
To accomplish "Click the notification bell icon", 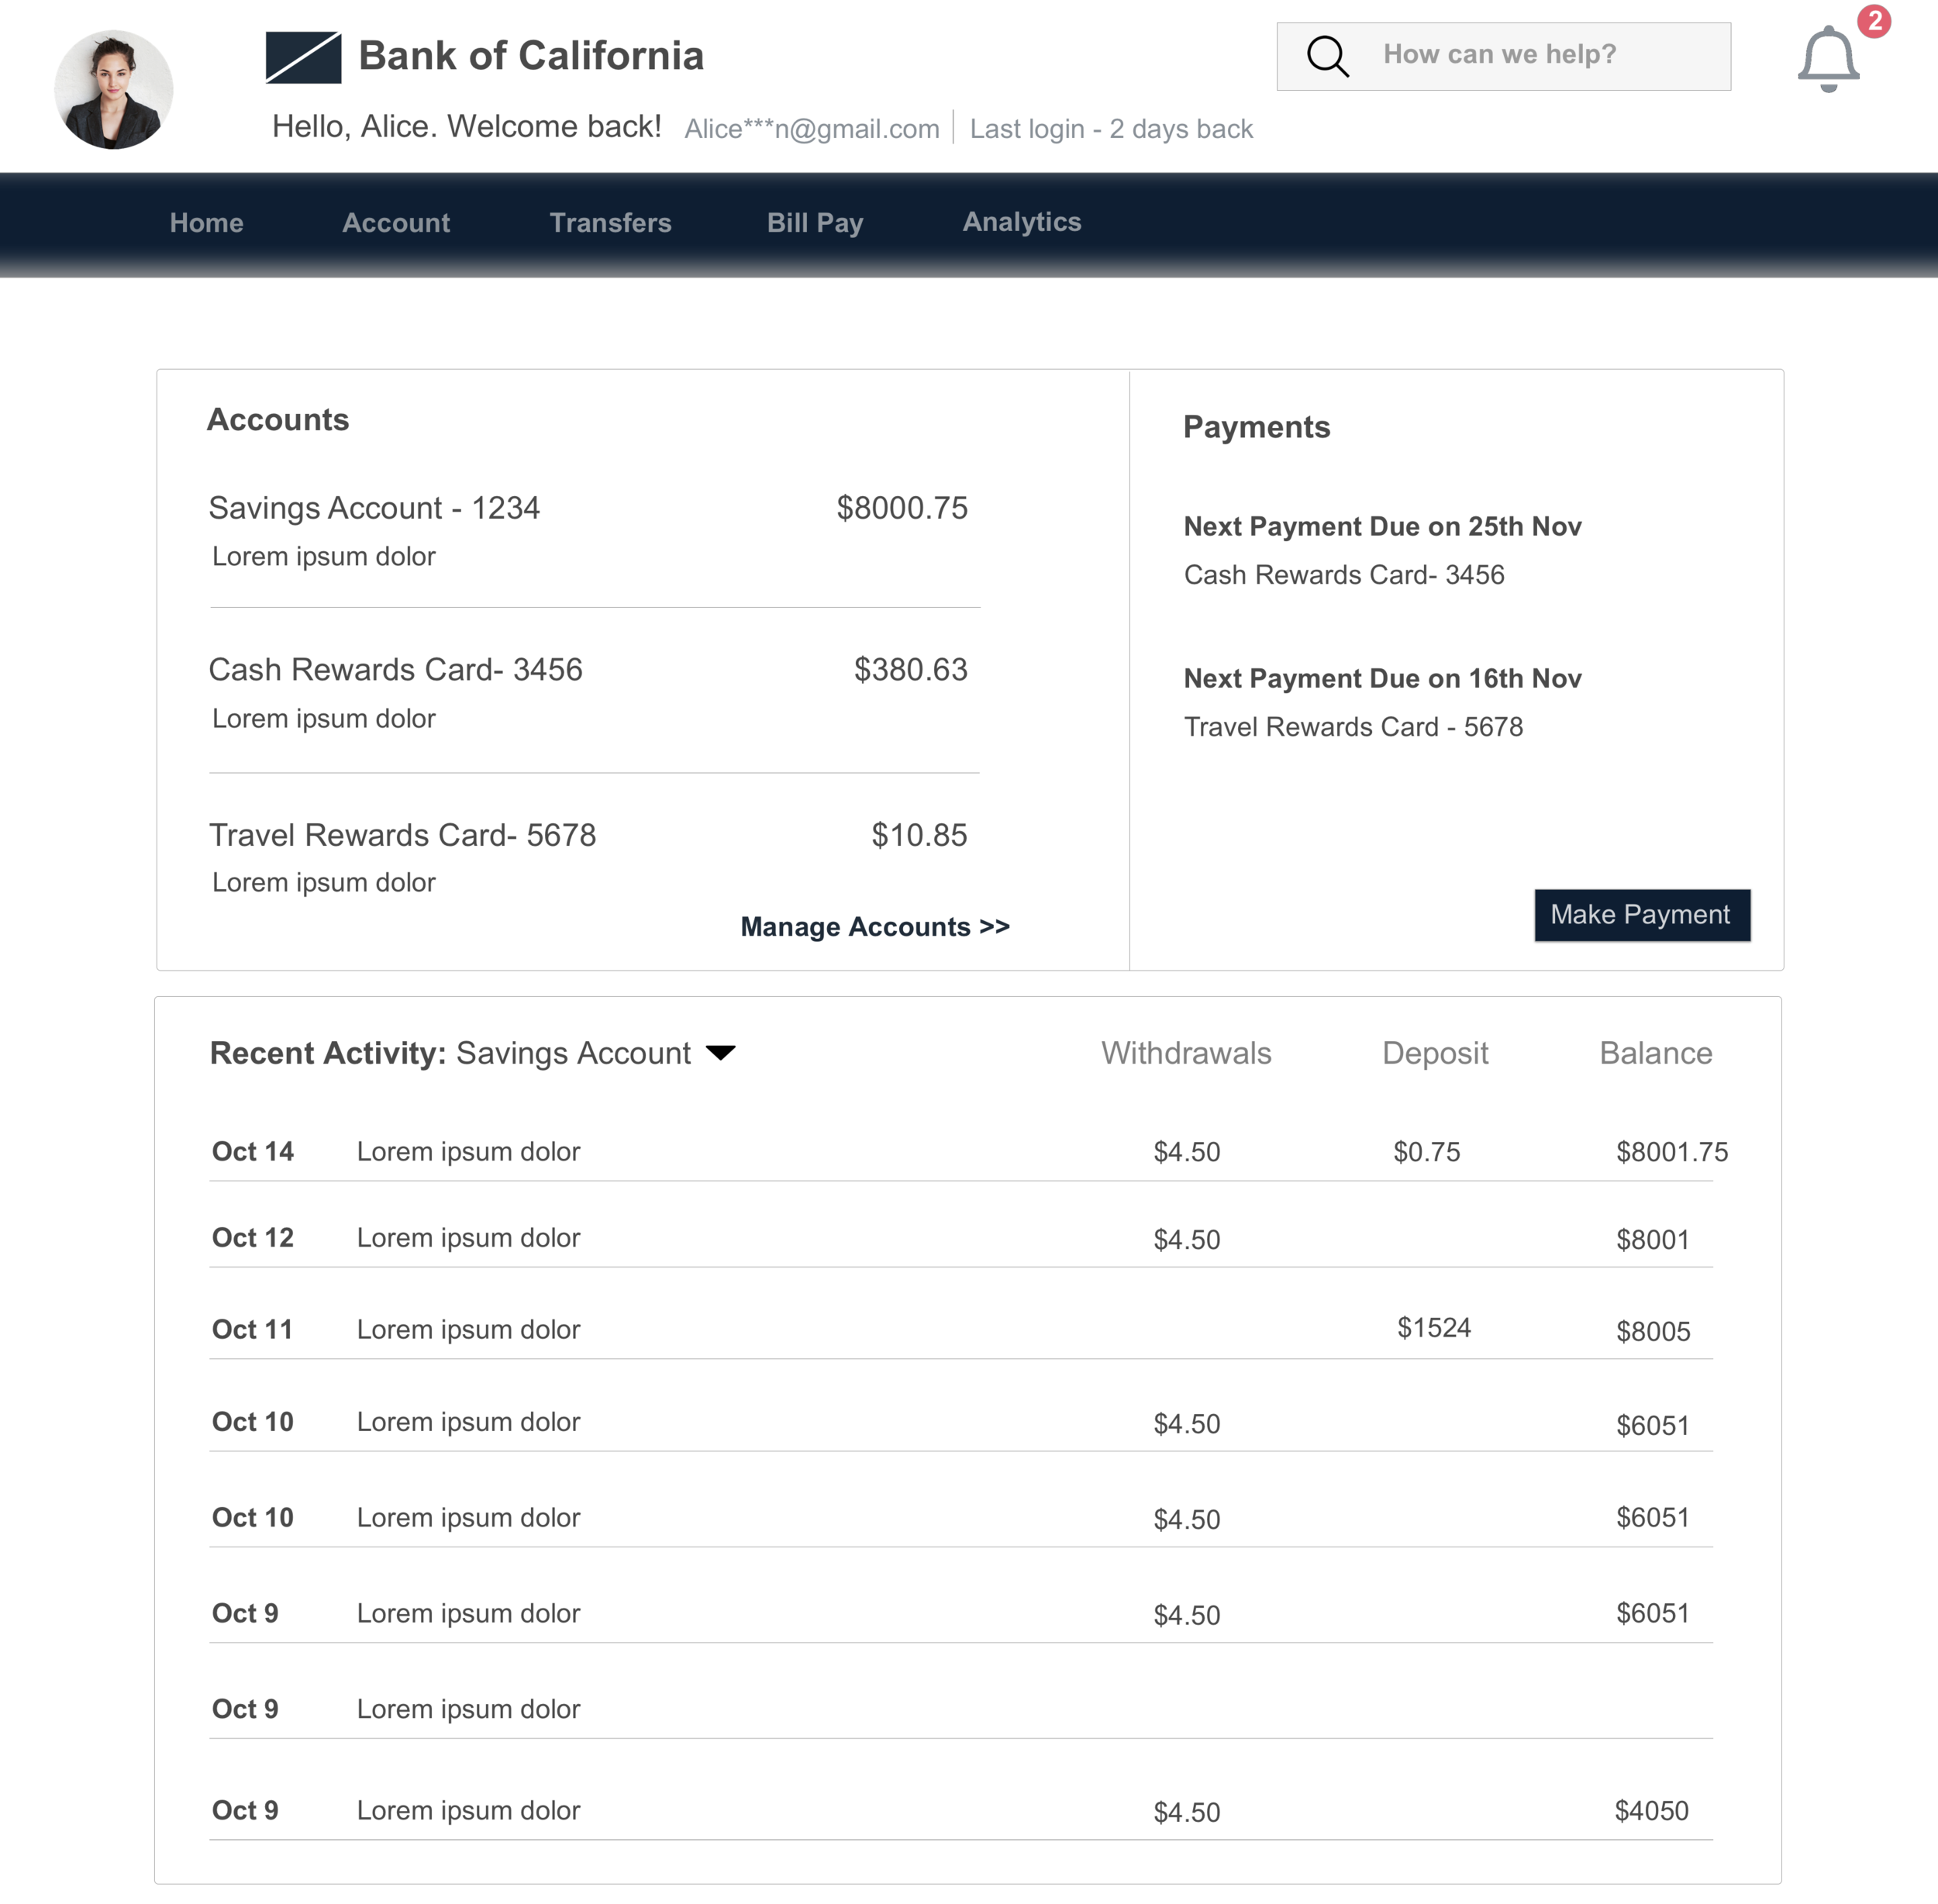I will click(x=1827, y=59).
